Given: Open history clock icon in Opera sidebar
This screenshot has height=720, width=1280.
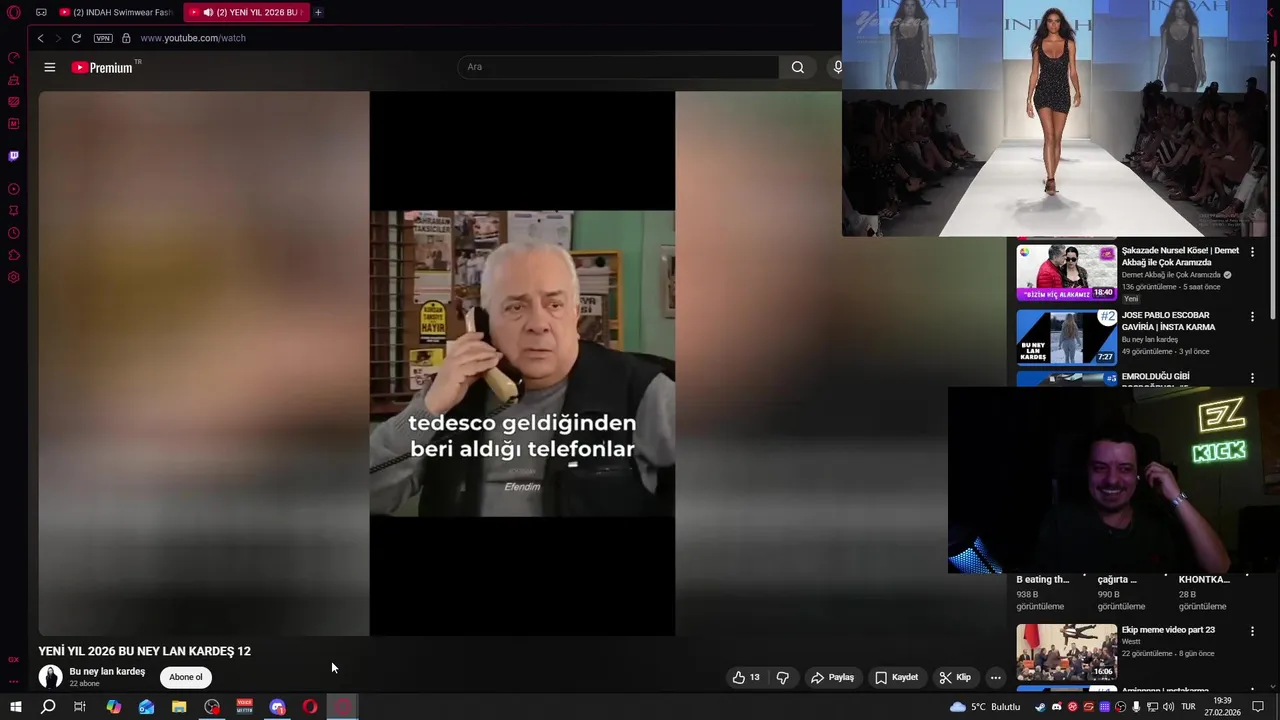Looking at the screenshot, I should (13, 233).
